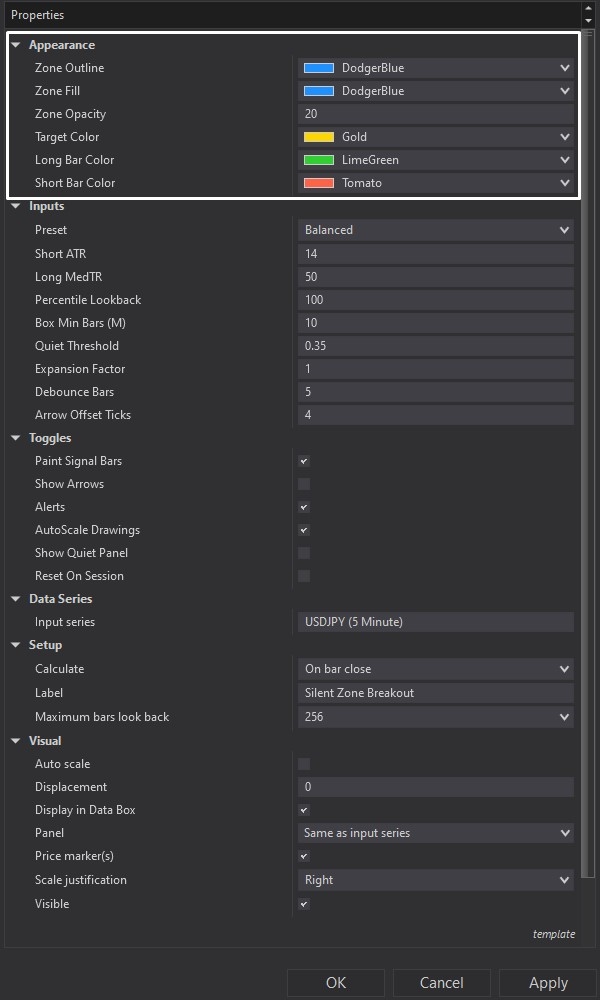The image size is (600, 1000).
Task: Click the OK button
Action: coord(336,983)
